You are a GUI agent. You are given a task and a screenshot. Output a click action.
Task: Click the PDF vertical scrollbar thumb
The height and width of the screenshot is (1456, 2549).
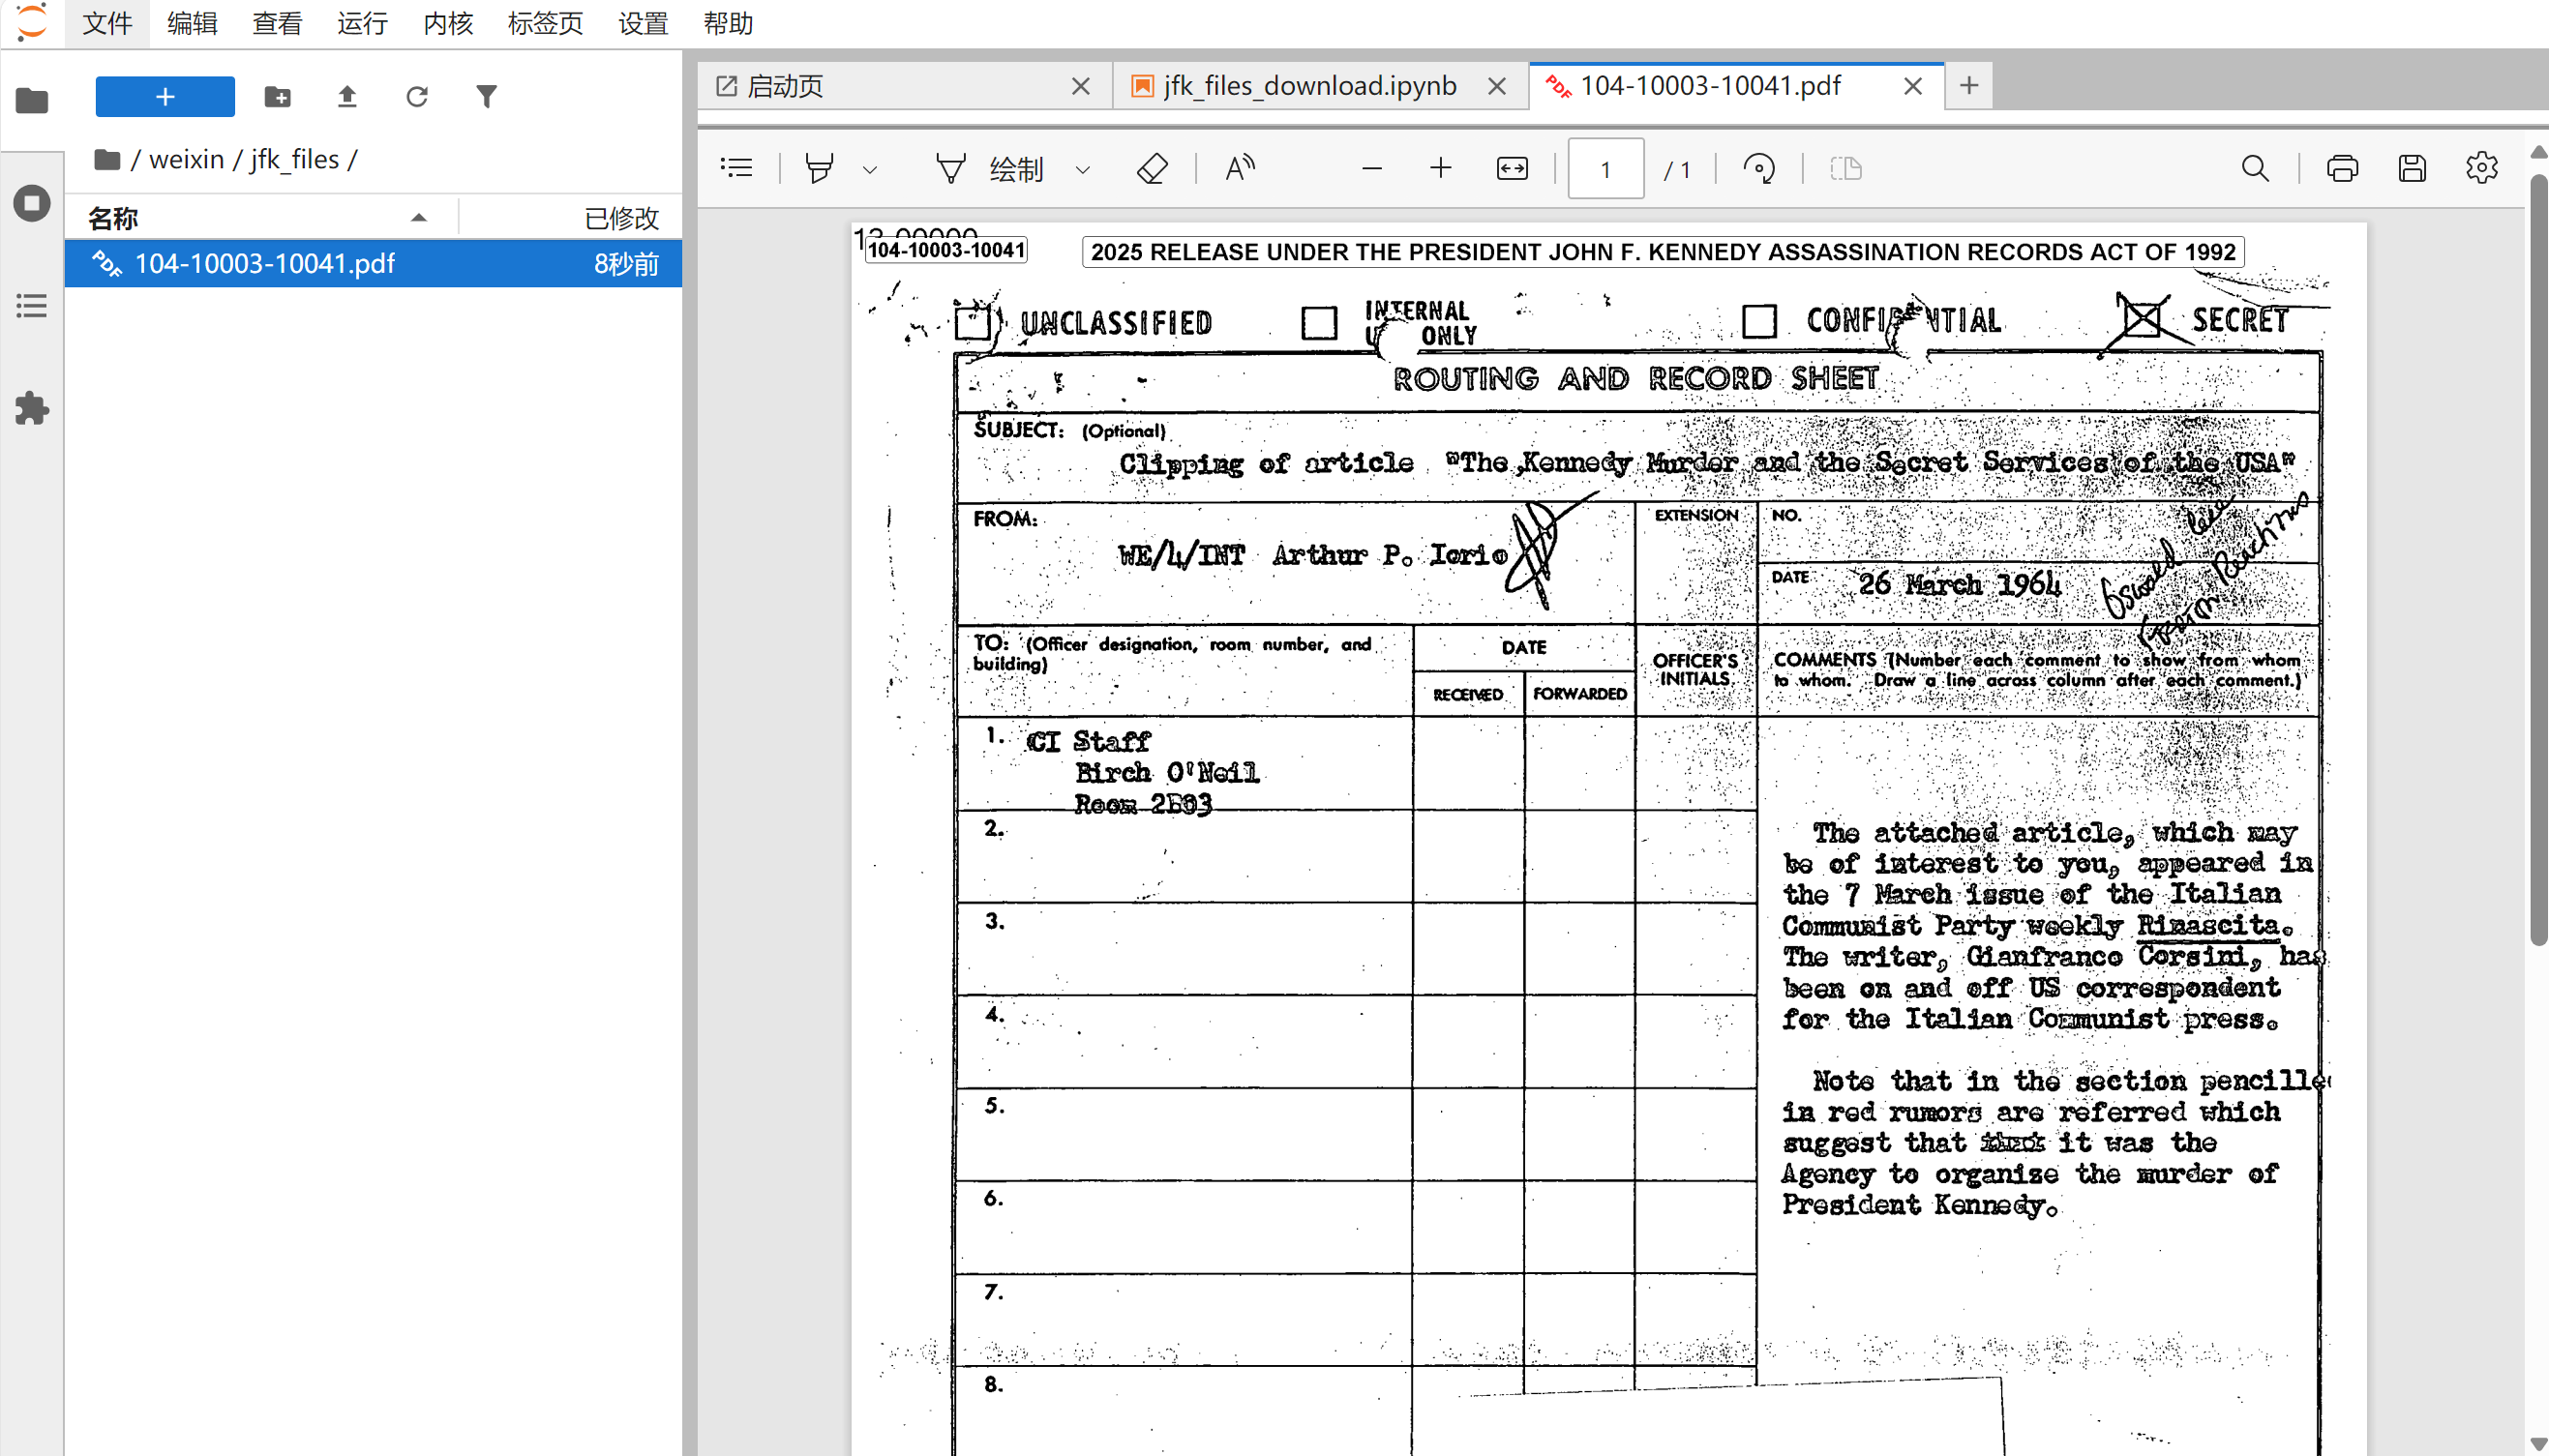(x=2537, y=560)
